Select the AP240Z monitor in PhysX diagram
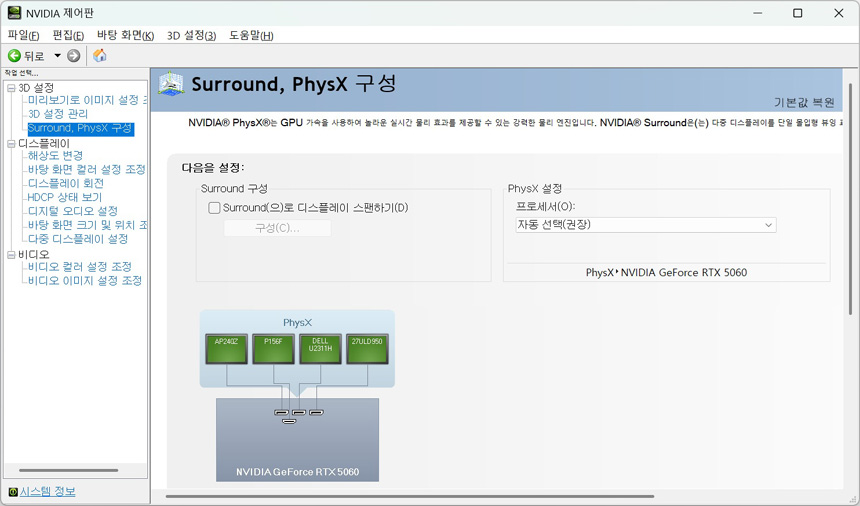This screenshot has width=860, height=506. [x=225, y=349]
